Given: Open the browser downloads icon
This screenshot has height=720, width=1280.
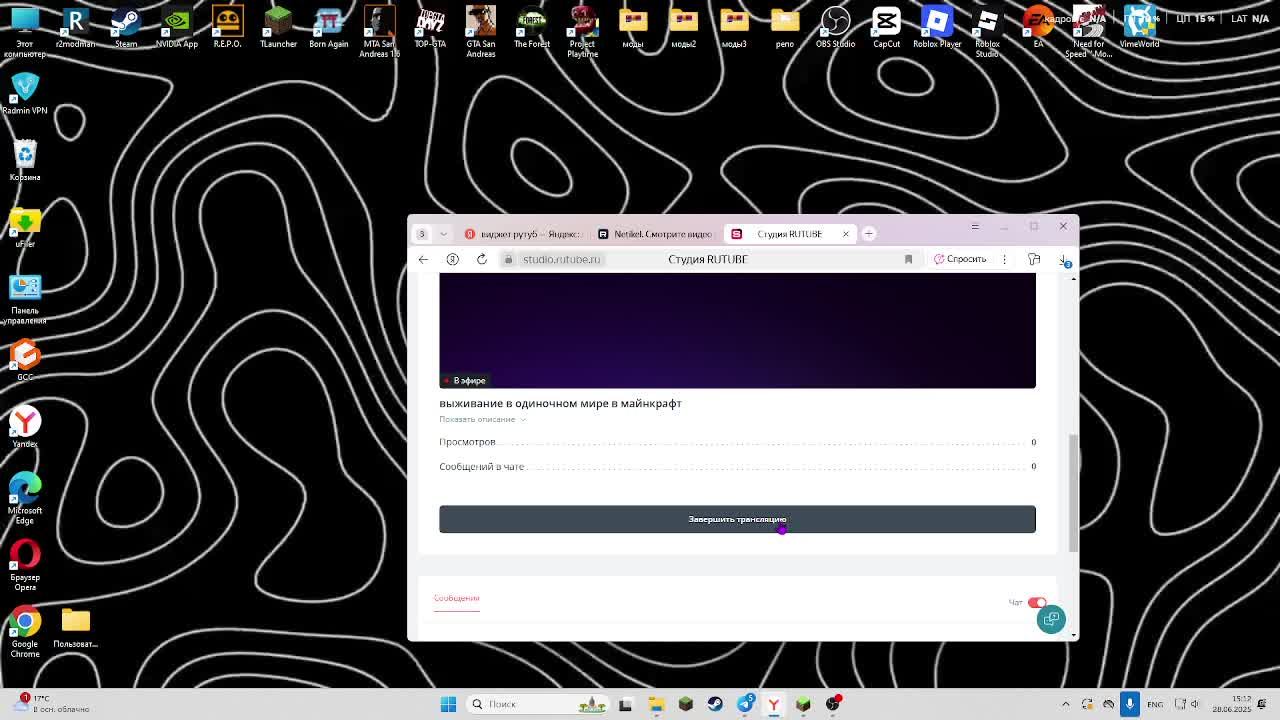Looking at the screenshot, I should [x=1064, y=260].
